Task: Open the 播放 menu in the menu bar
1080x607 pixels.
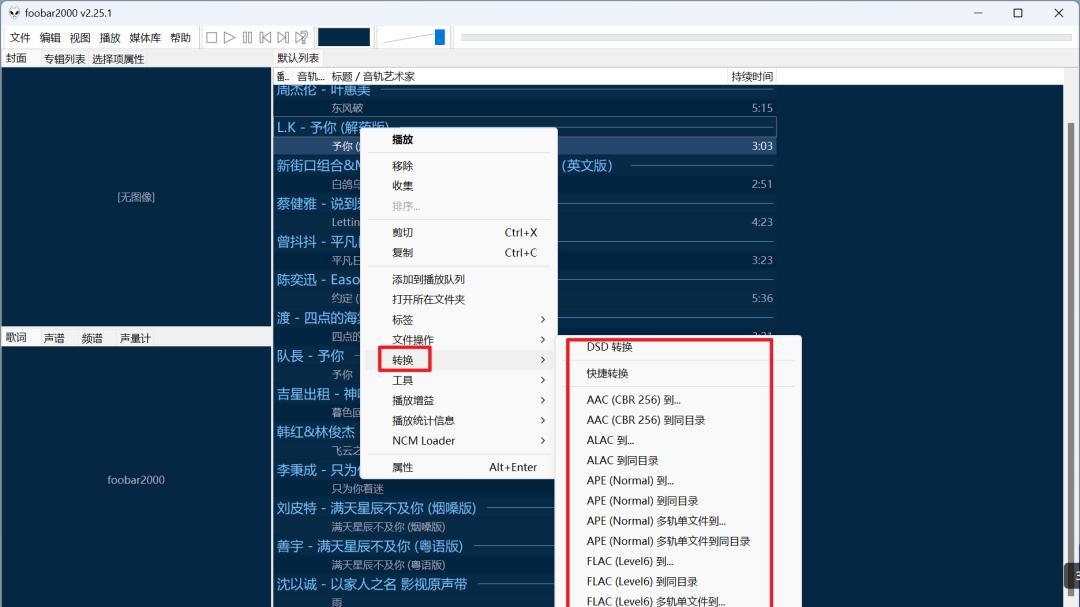Action: pyautogui.click(x=110, y=37)
